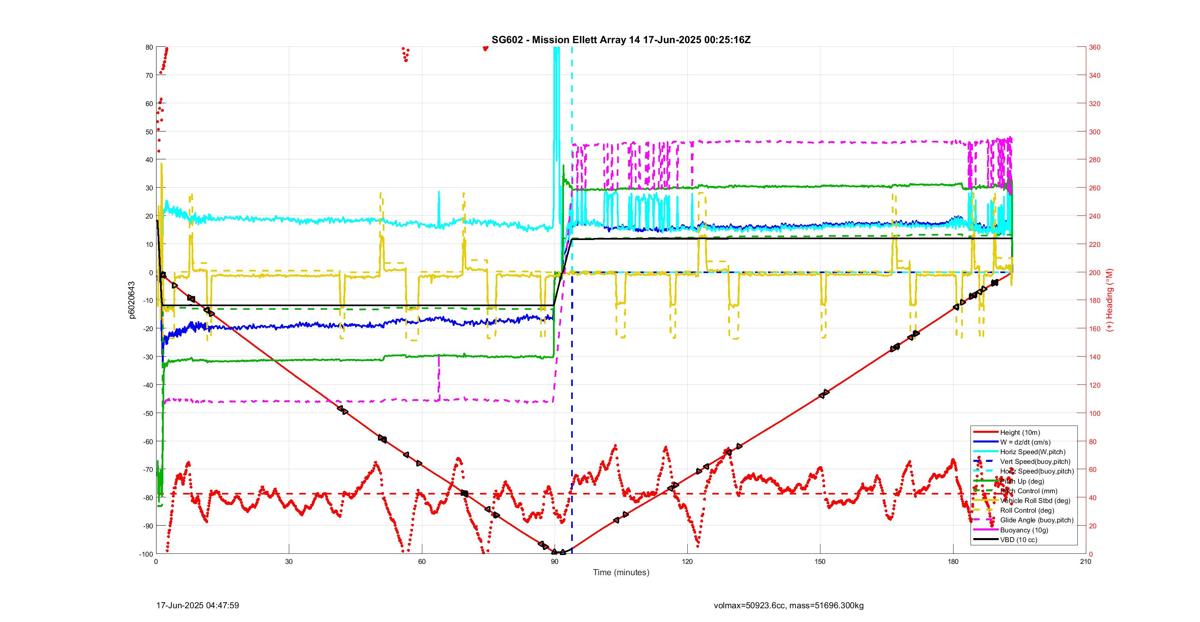
Task: Select the 'Roll Control (deg)' legend entry
Action: [1028, 510]
